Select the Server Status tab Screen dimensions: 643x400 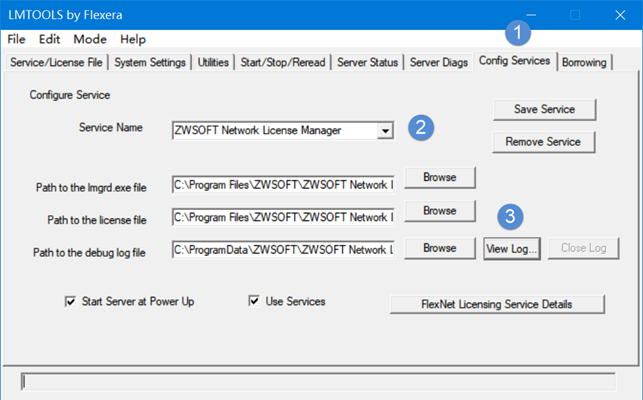[367, 62]
